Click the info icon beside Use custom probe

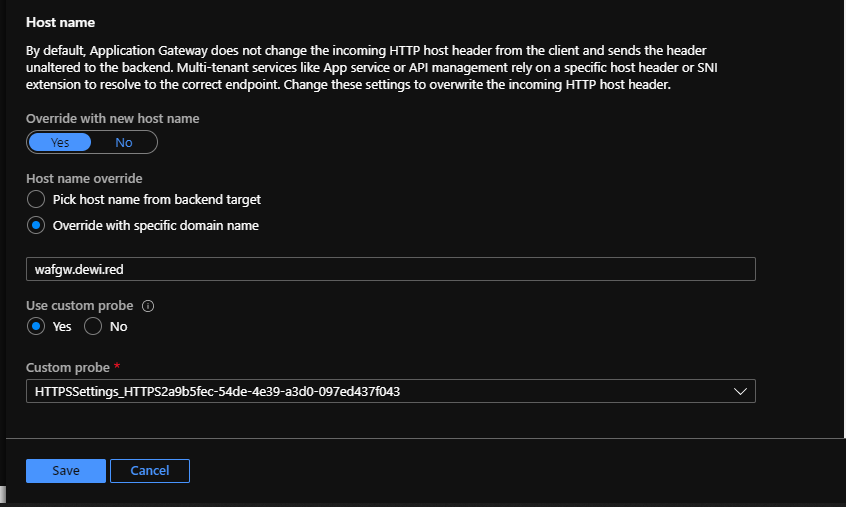148,306
